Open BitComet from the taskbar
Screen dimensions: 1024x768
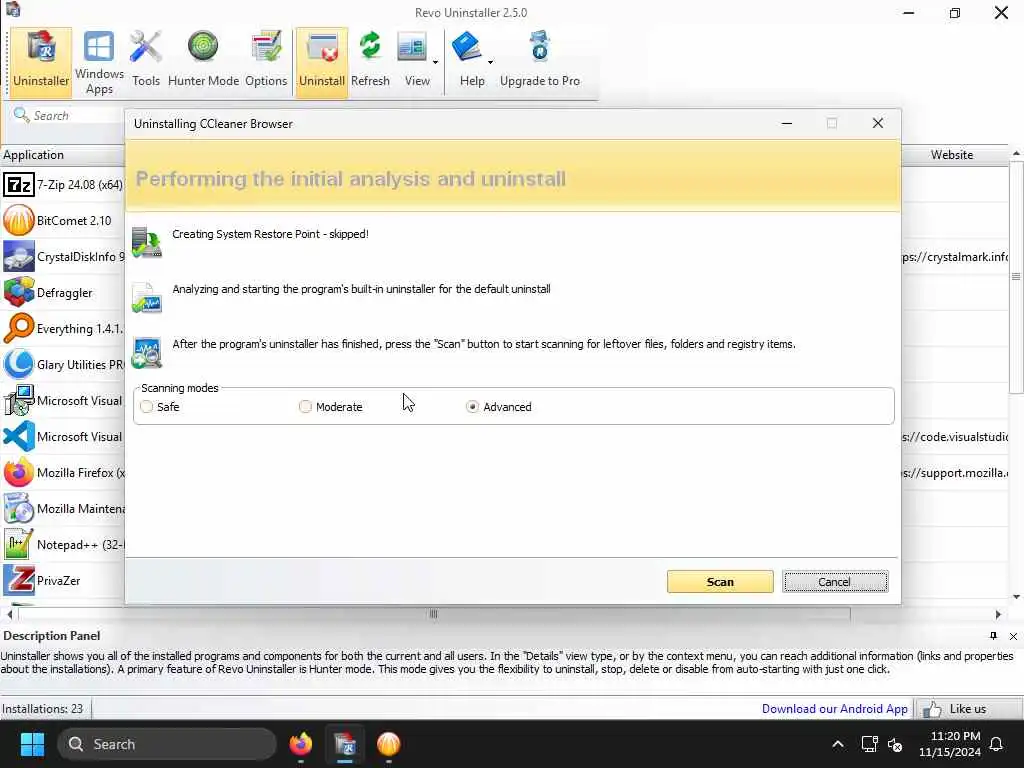click(x=389, y=744)
